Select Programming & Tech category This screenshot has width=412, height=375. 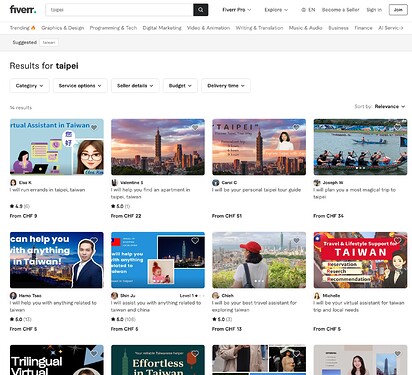tap(113, 28)
